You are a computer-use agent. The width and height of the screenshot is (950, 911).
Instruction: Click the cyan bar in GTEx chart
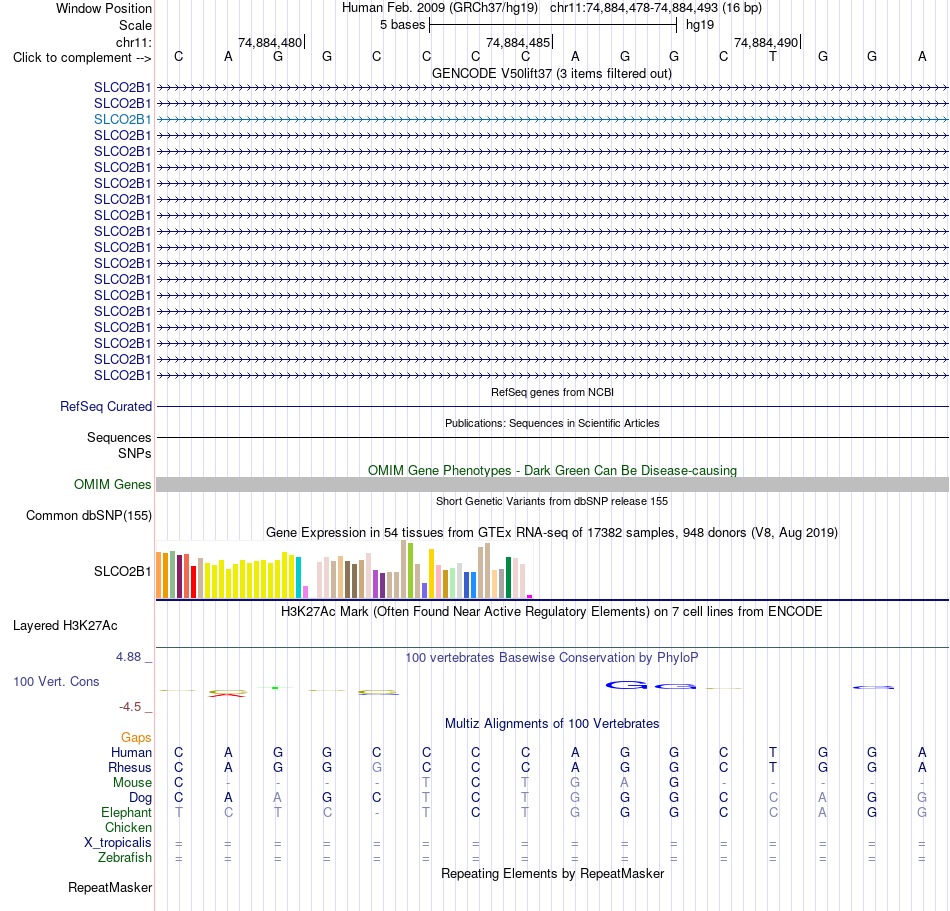(x=299, y=577)
